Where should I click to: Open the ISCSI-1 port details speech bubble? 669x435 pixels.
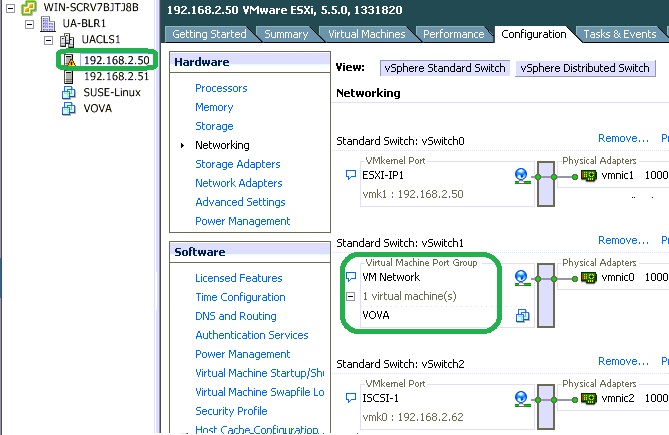click(351, 398)
